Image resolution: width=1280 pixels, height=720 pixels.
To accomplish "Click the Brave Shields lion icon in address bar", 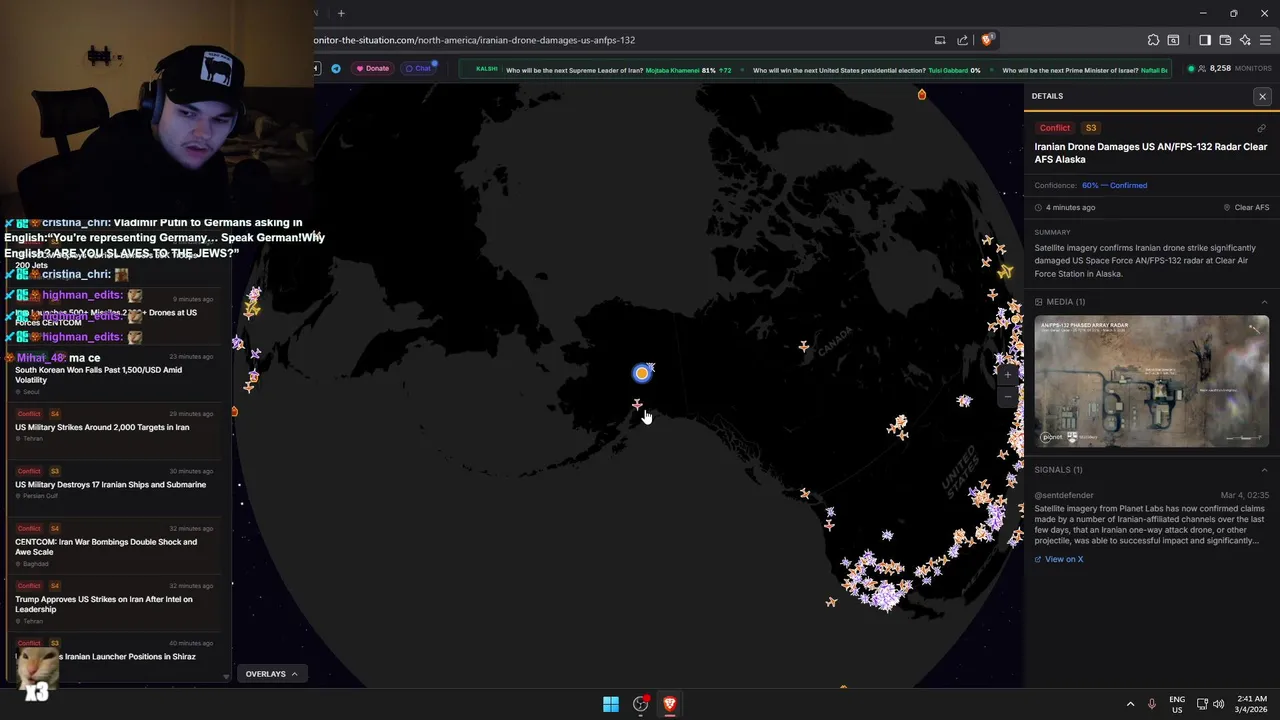I will tap(987, 40).
